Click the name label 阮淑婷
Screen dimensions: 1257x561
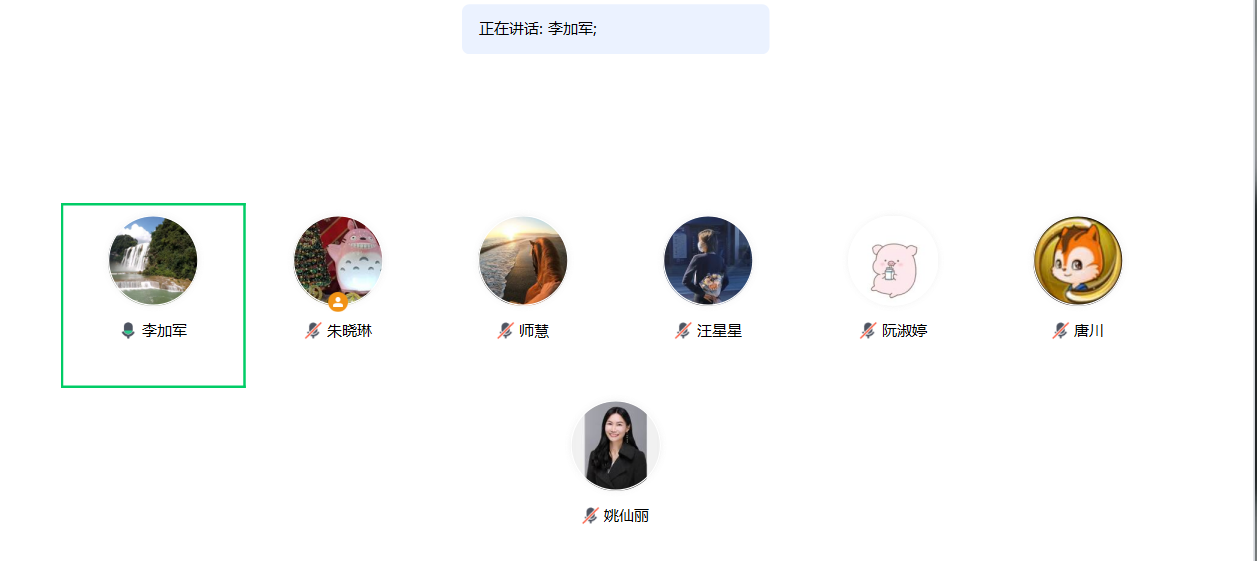tap(904, 331)
